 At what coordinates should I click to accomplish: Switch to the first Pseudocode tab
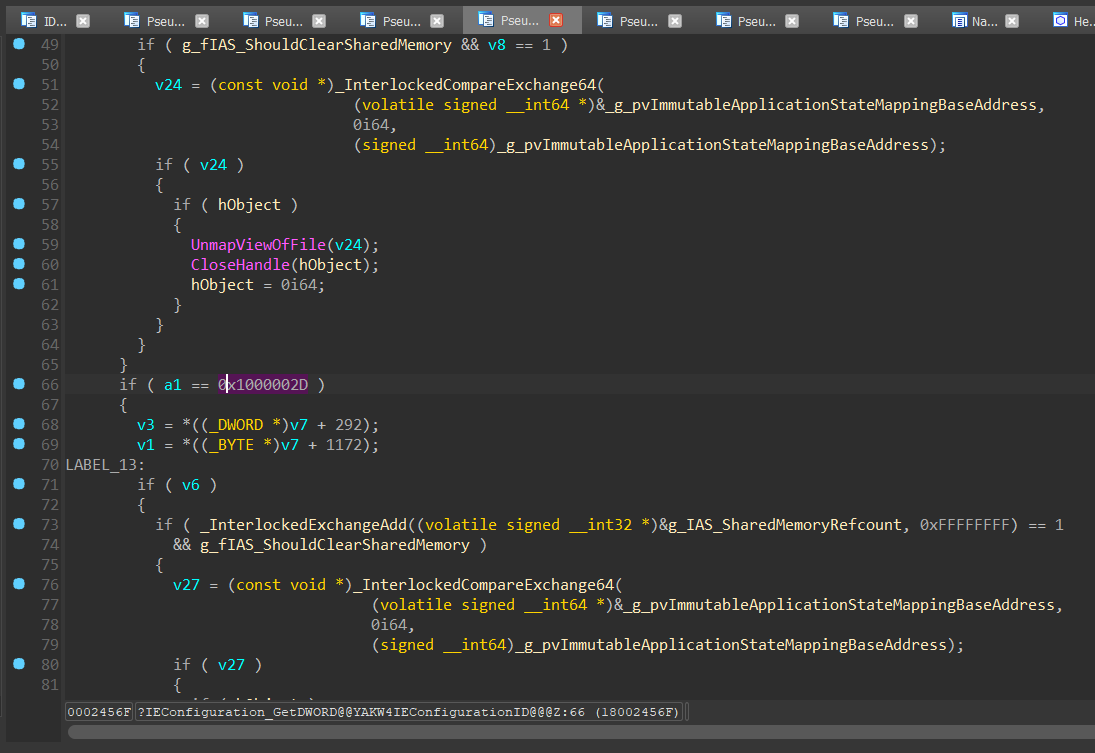coord(167,20)
